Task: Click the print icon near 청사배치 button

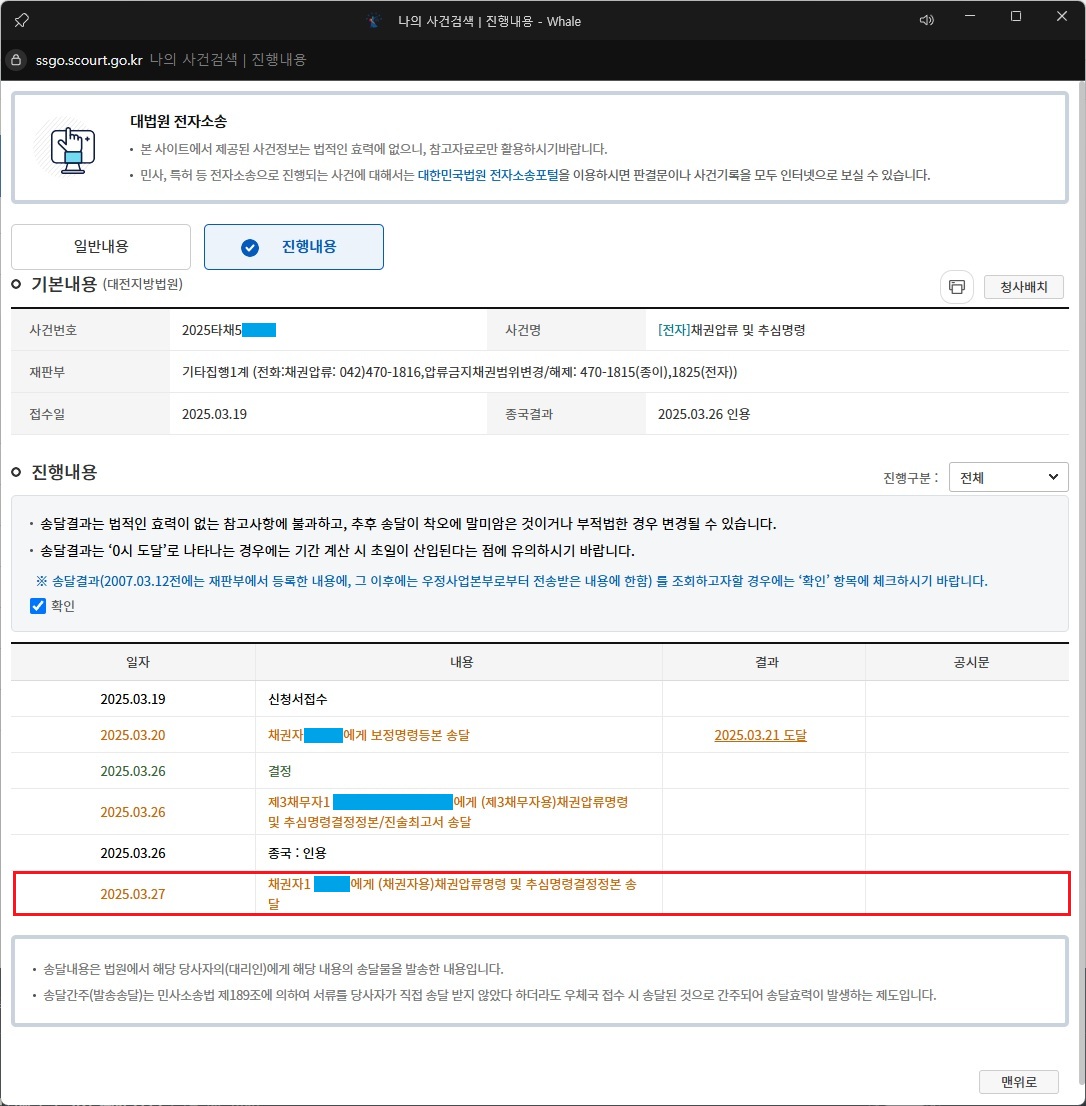Action: (956, 287)
